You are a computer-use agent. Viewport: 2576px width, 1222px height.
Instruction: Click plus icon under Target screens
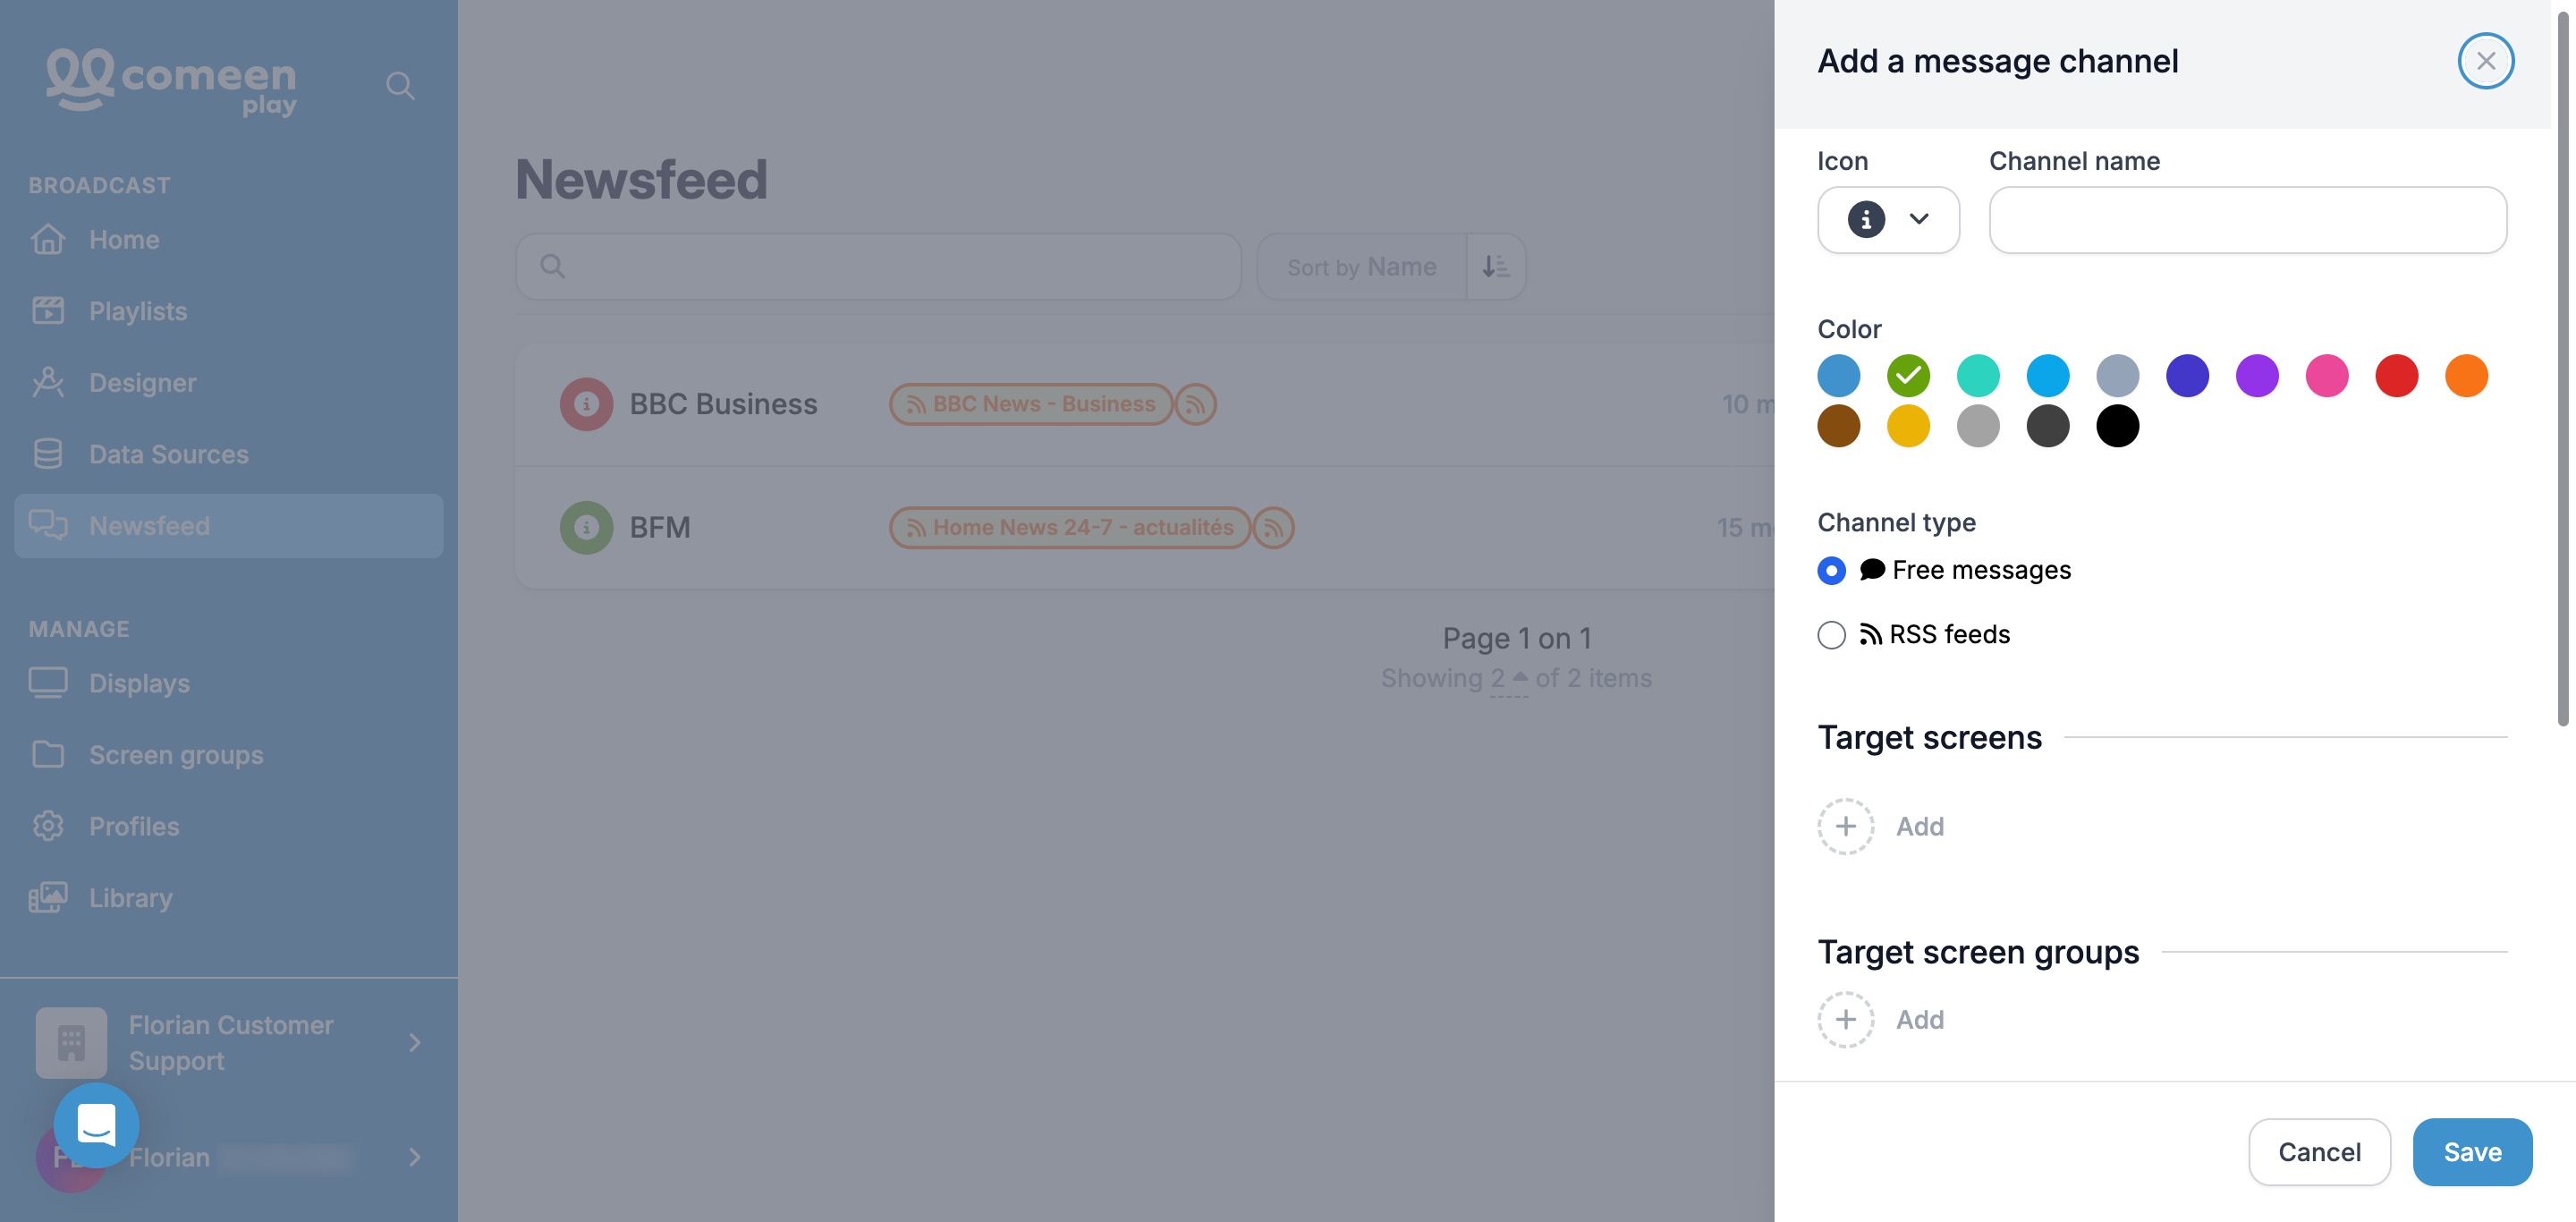tap(1845, 826)
